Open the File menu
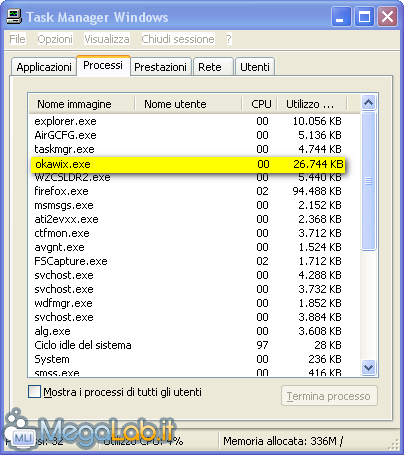This screenshot has height=455, width=404. (x=17, y=39)
